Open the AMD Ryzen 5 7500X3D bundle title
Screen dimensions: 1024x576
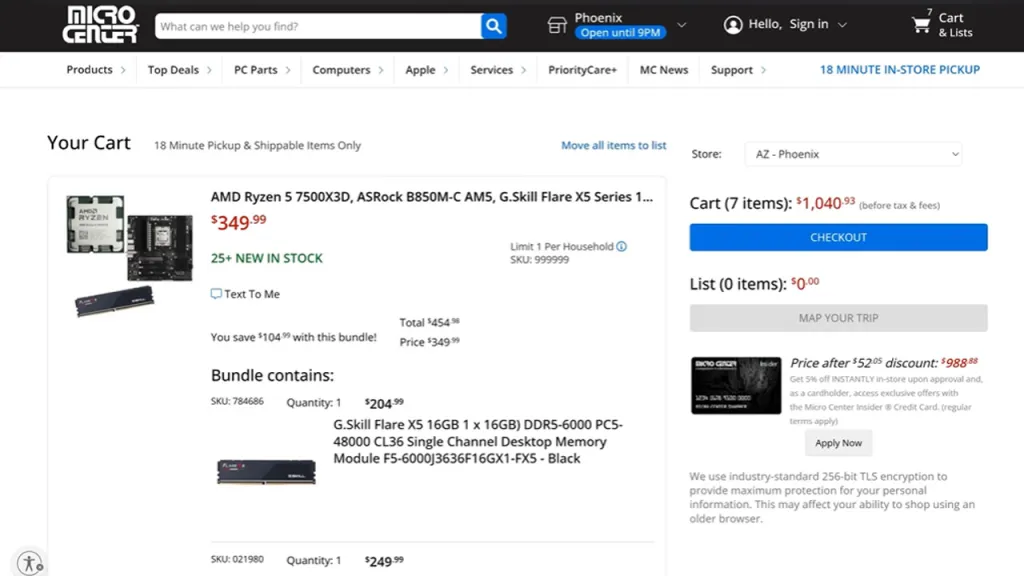tap(432, 197)
